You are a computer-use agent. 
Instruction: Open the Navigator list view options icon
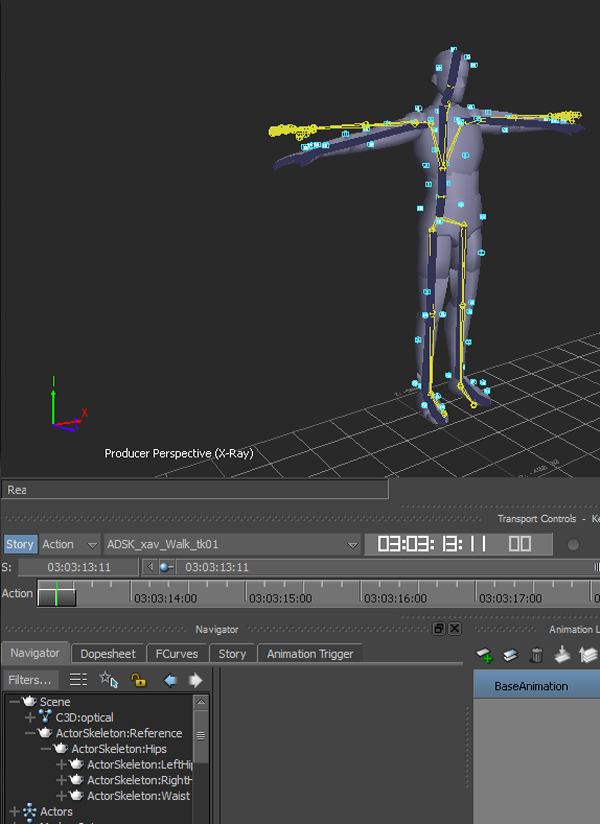point(78,679)
